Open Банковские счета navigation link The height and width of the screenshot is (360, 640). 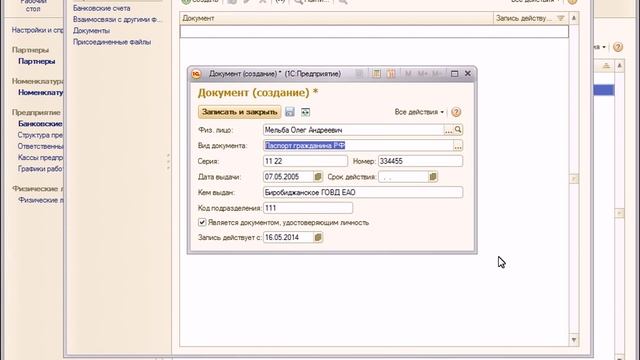(x=102, y=8)
